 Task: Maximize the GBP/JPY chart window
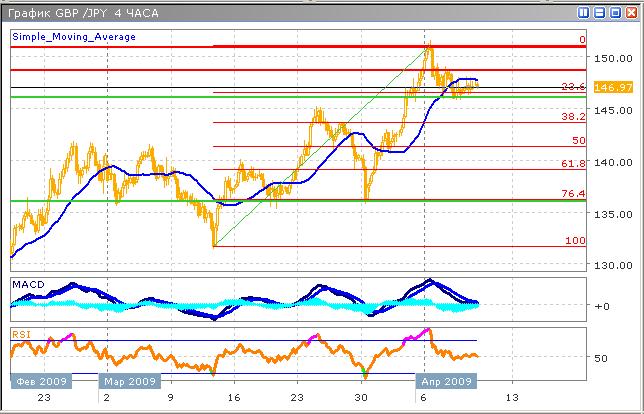615,12
